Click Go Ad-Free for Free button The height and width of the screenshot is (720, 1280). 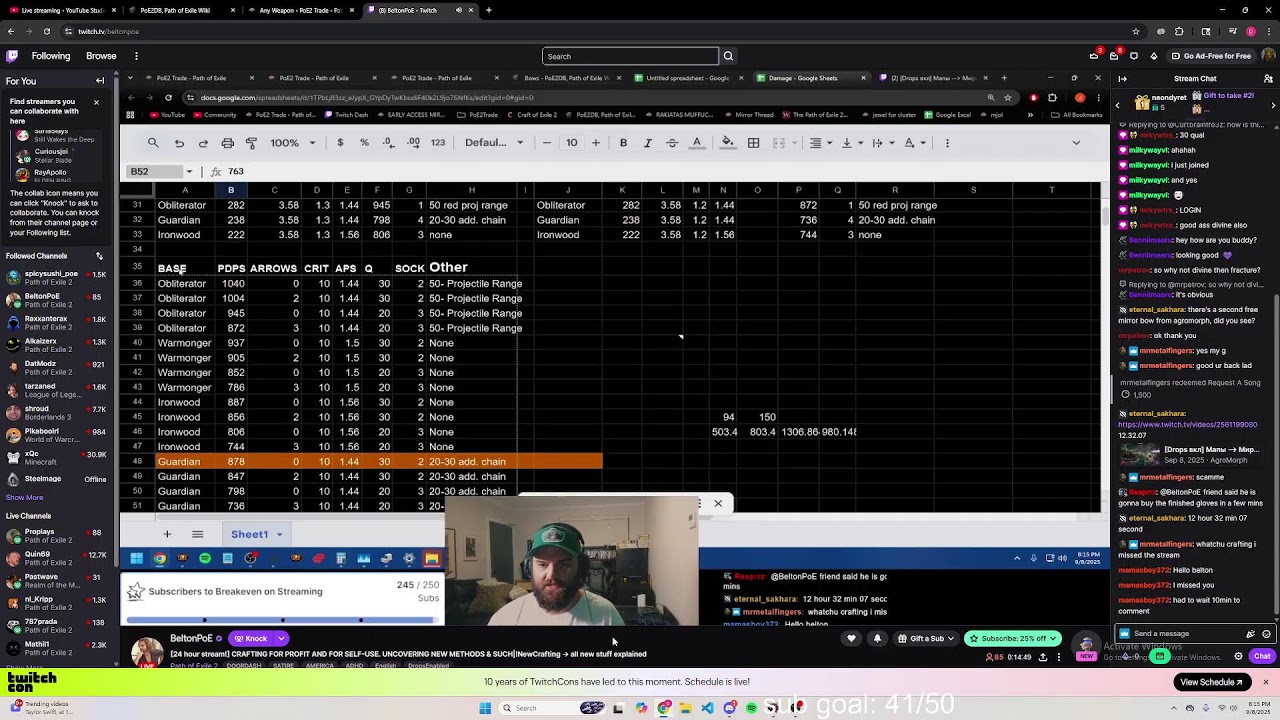[x=1211, y=56]
